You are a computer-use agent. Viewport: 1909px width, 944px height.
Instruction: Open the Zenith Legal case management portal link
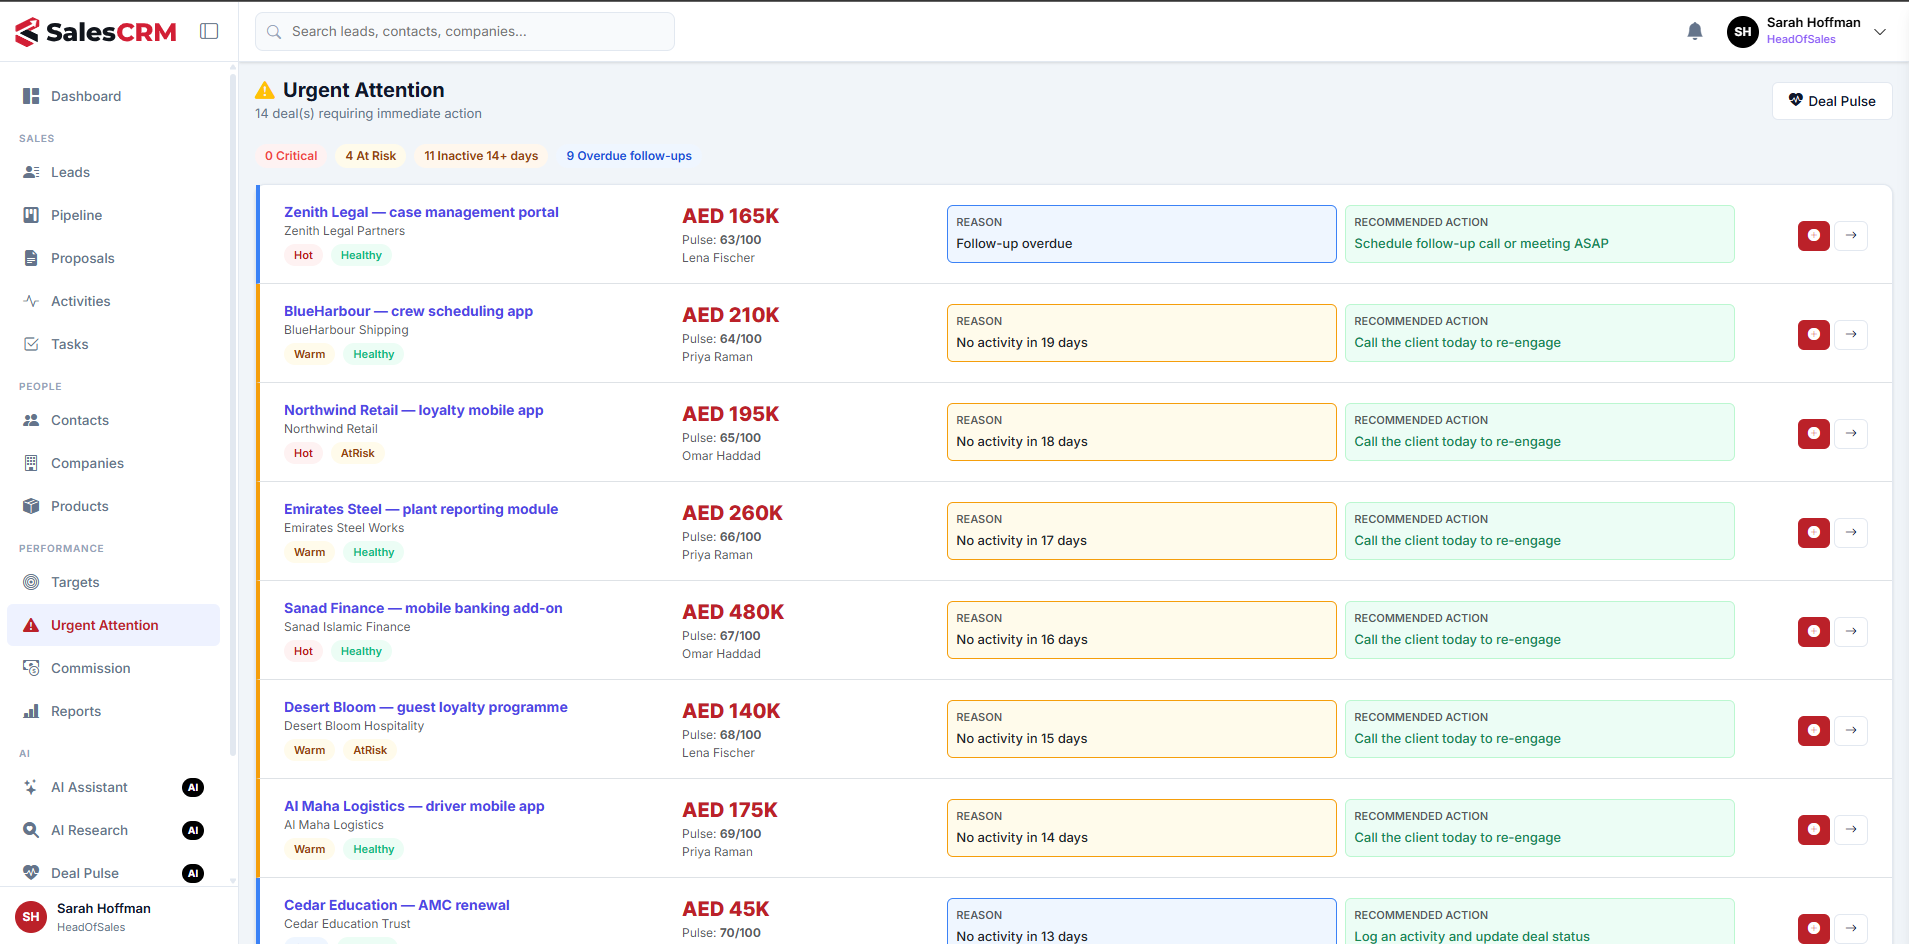tap(421, 212)
